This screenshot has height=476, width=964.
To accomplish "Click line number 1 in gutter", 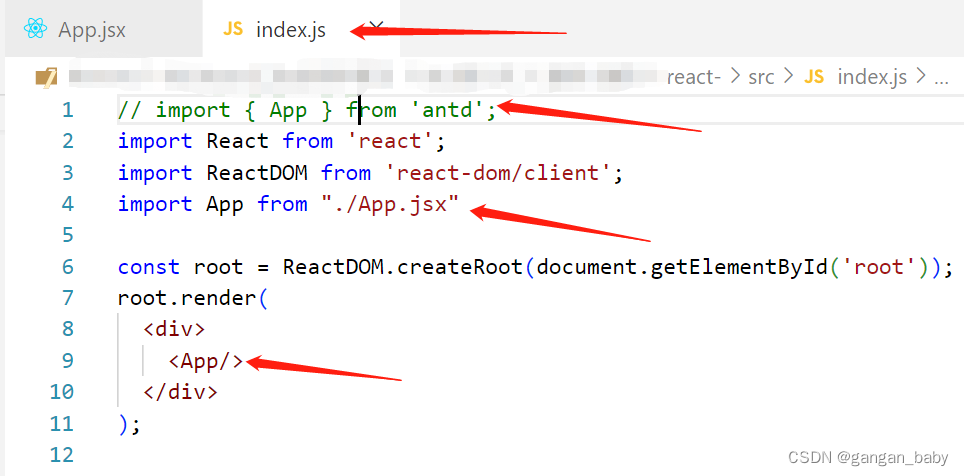I will pyautogui.click(x=67, y=110).
